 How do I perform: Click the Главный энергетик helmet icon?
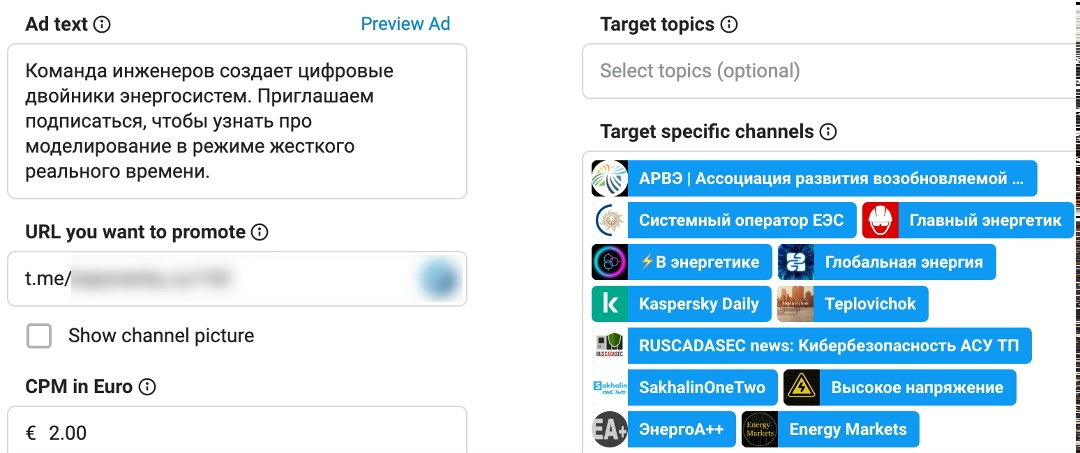pyautogui.click(x=879, y=220)
